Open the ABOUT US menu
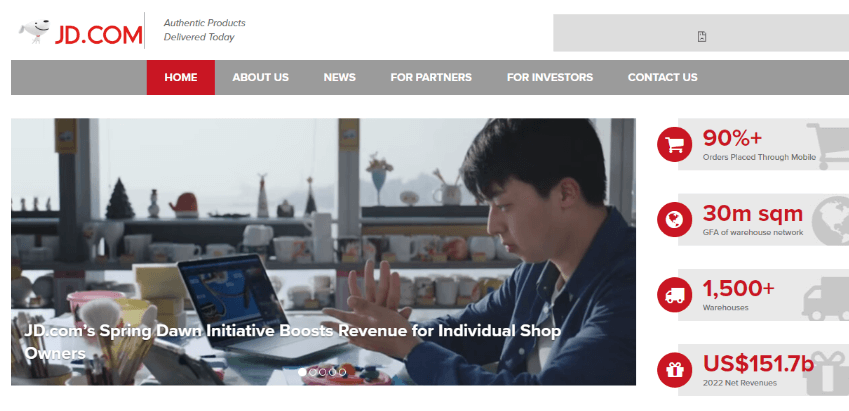 point(260,77)
